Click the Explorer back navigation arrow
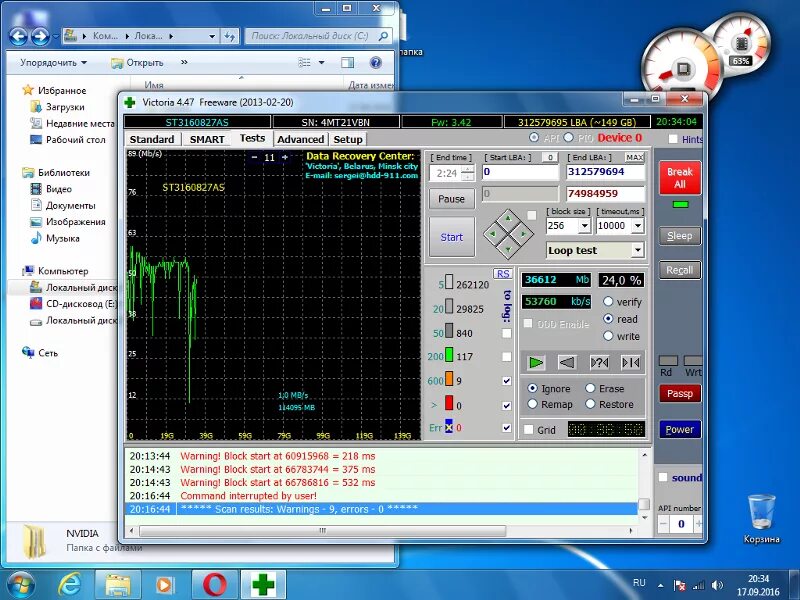Image resolution: width=800 pixels, height=600 pixels. coord(18,36)
